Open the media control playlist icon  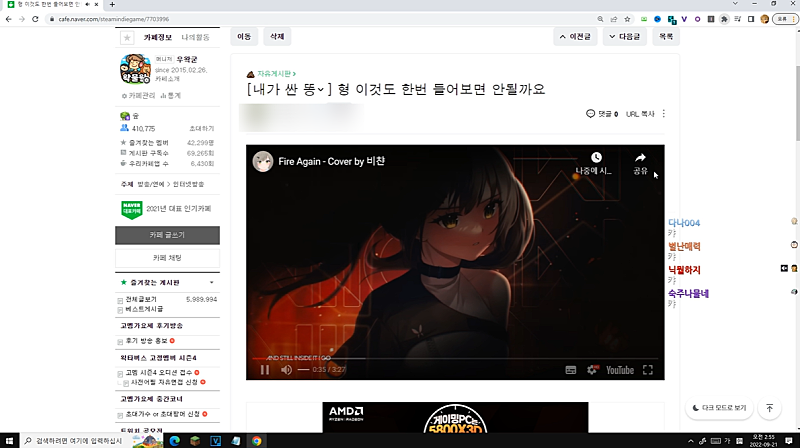coord(738,19)
